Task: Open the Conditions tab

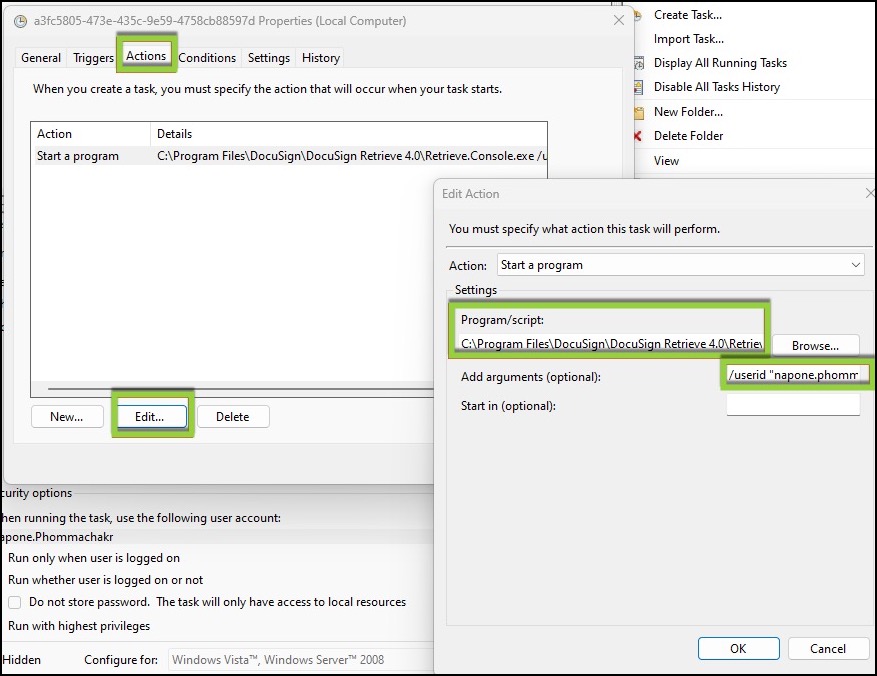Action: coord(207,57)
